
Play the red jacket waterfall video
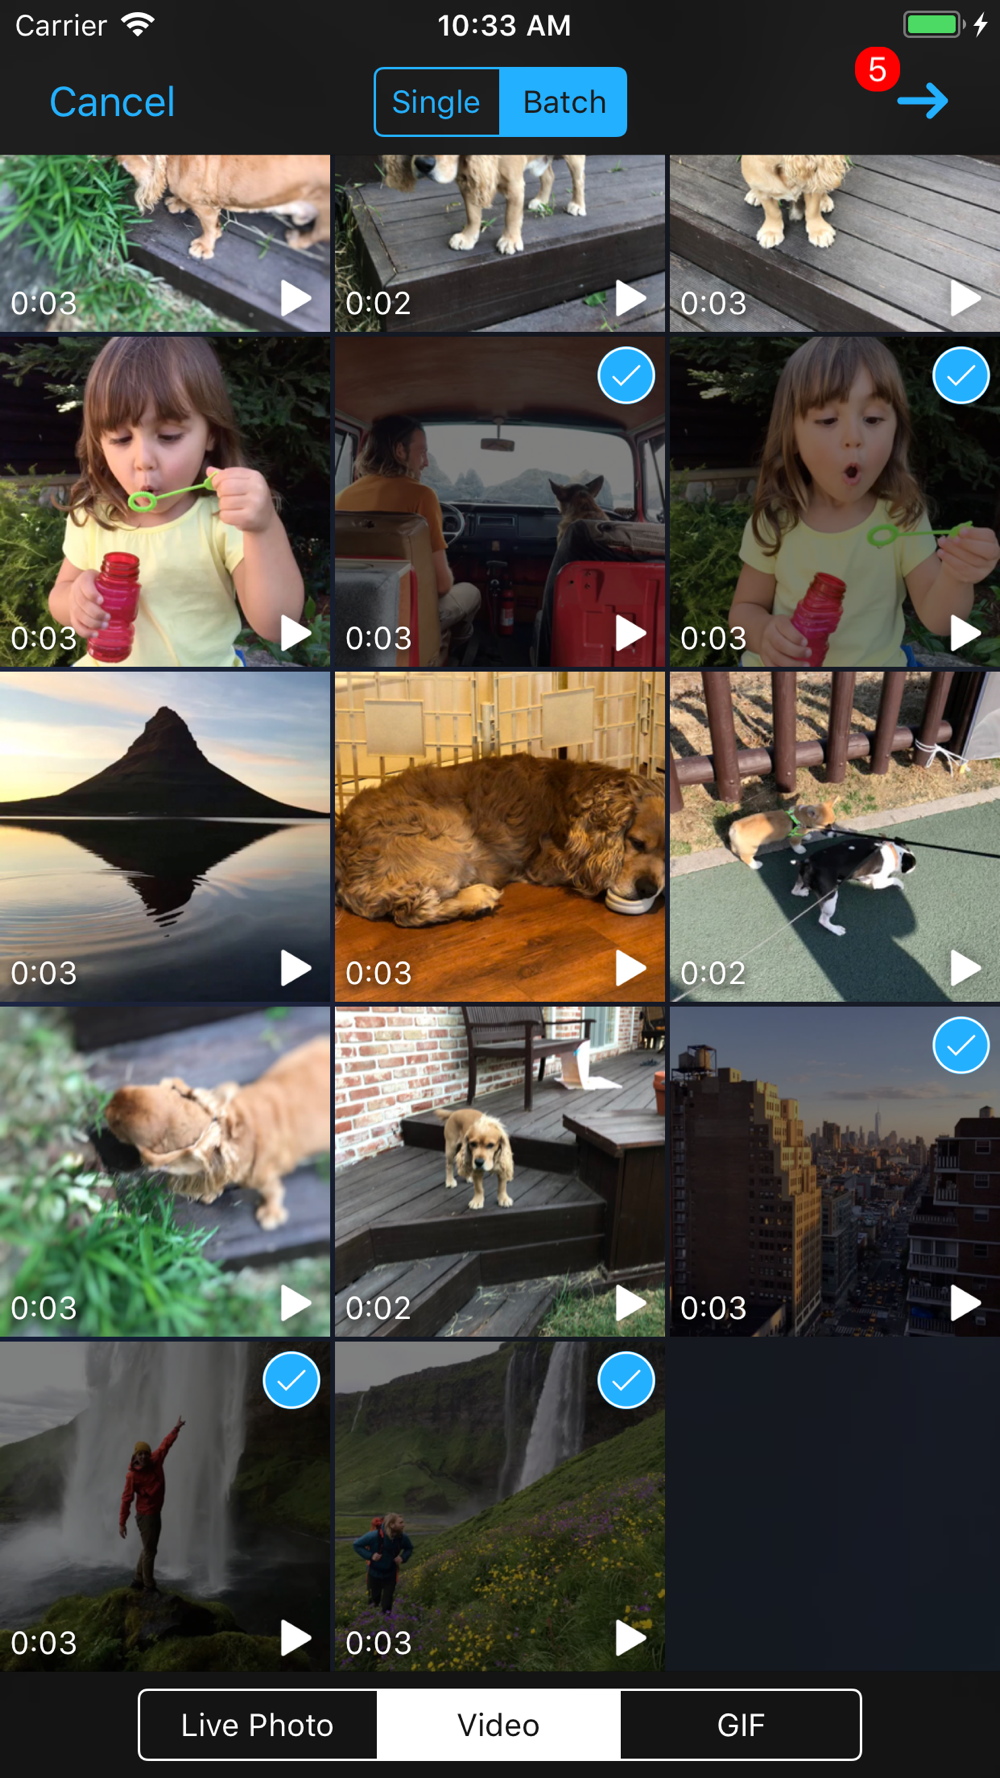[x=295, y=1638]
